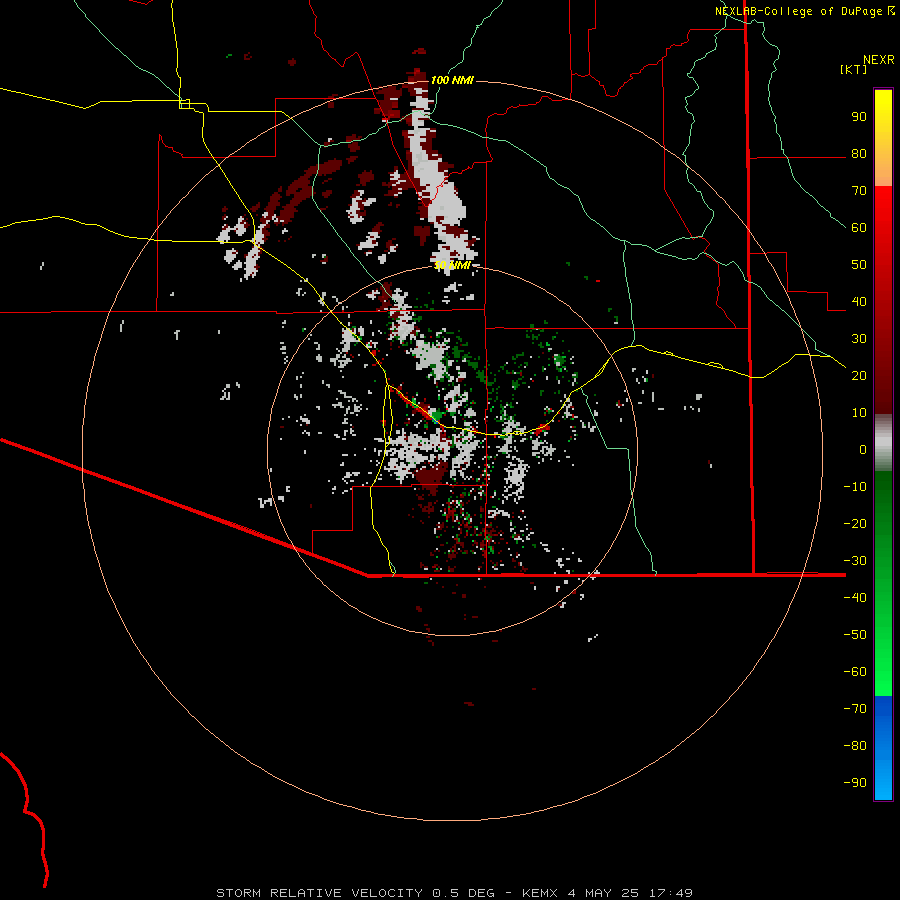
Task: Click the 100 NMI range ring label
Action: tap(452, 80)
